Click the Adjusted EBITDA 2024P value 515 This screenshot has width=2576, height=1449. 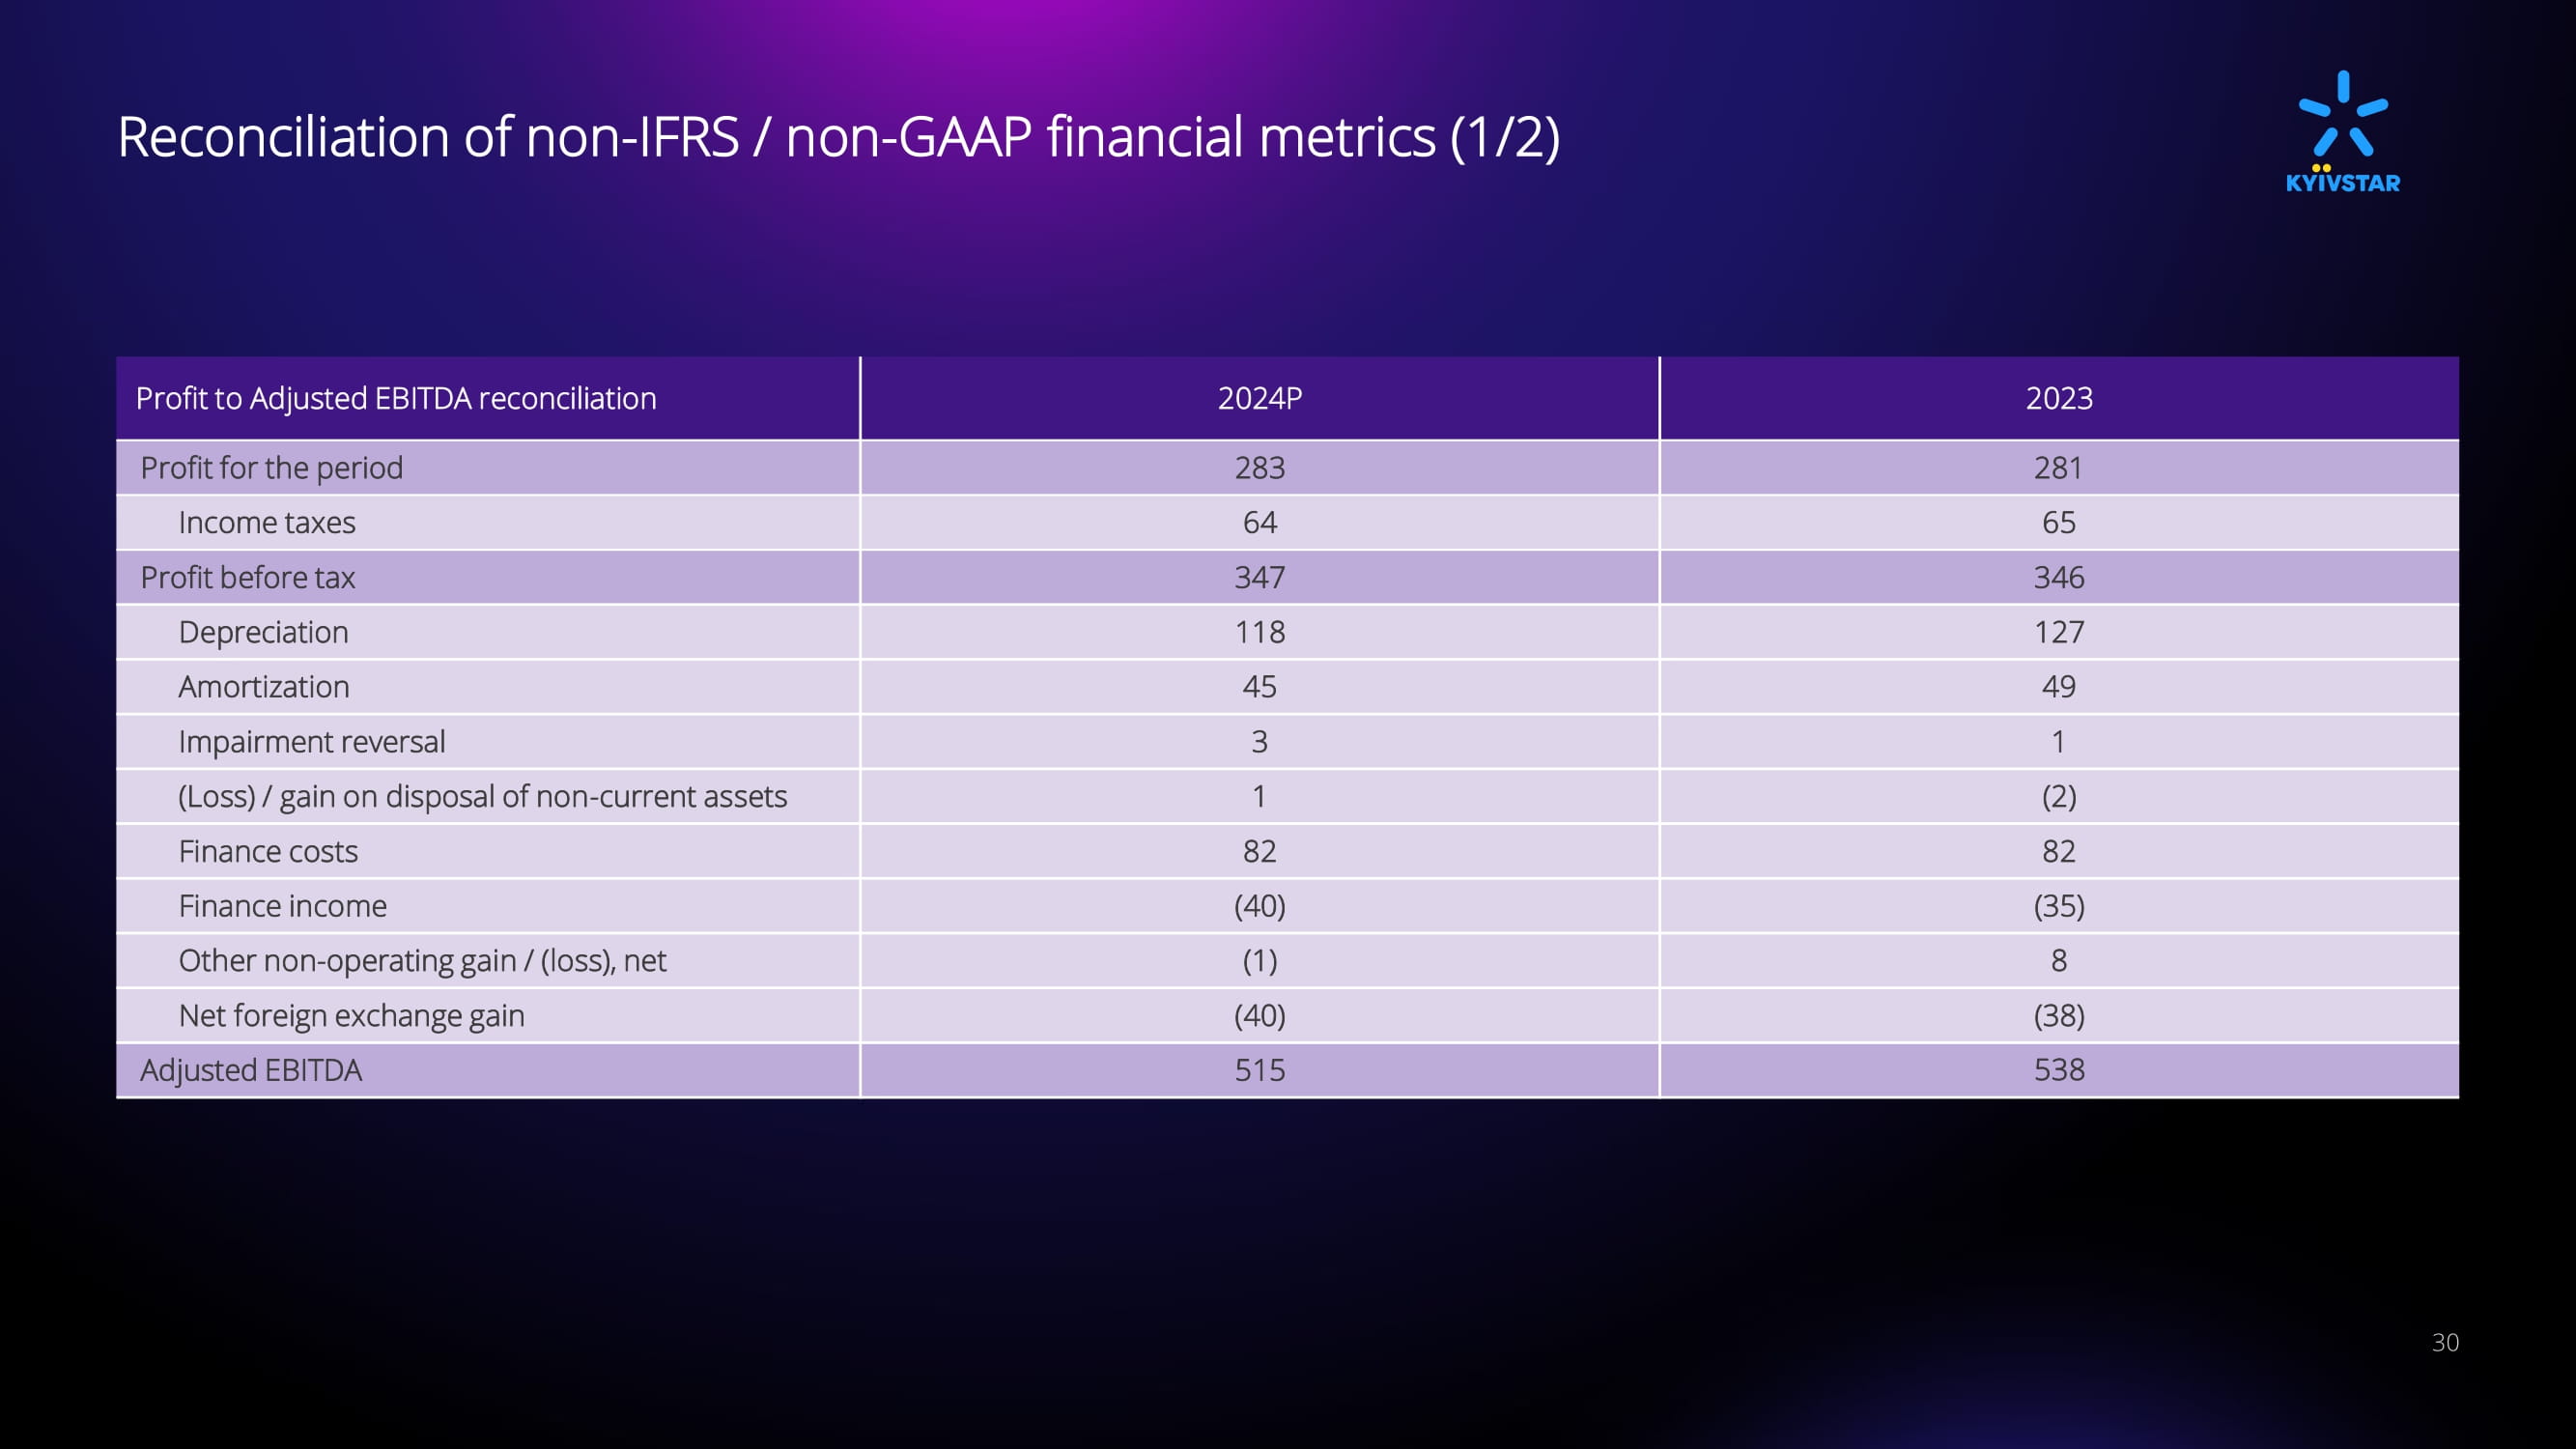point(1259,1070)
